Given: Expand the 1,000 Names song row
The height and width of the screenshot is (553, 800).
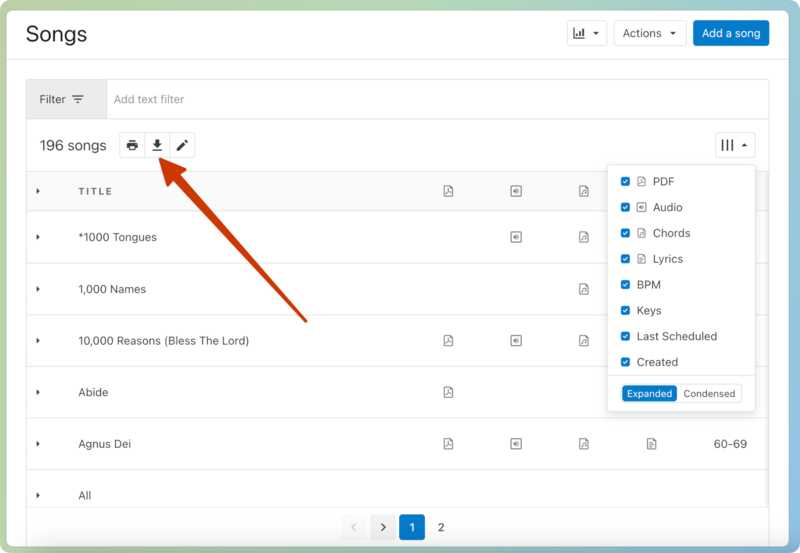Looking at the screenshot, I should pos(38,289).
